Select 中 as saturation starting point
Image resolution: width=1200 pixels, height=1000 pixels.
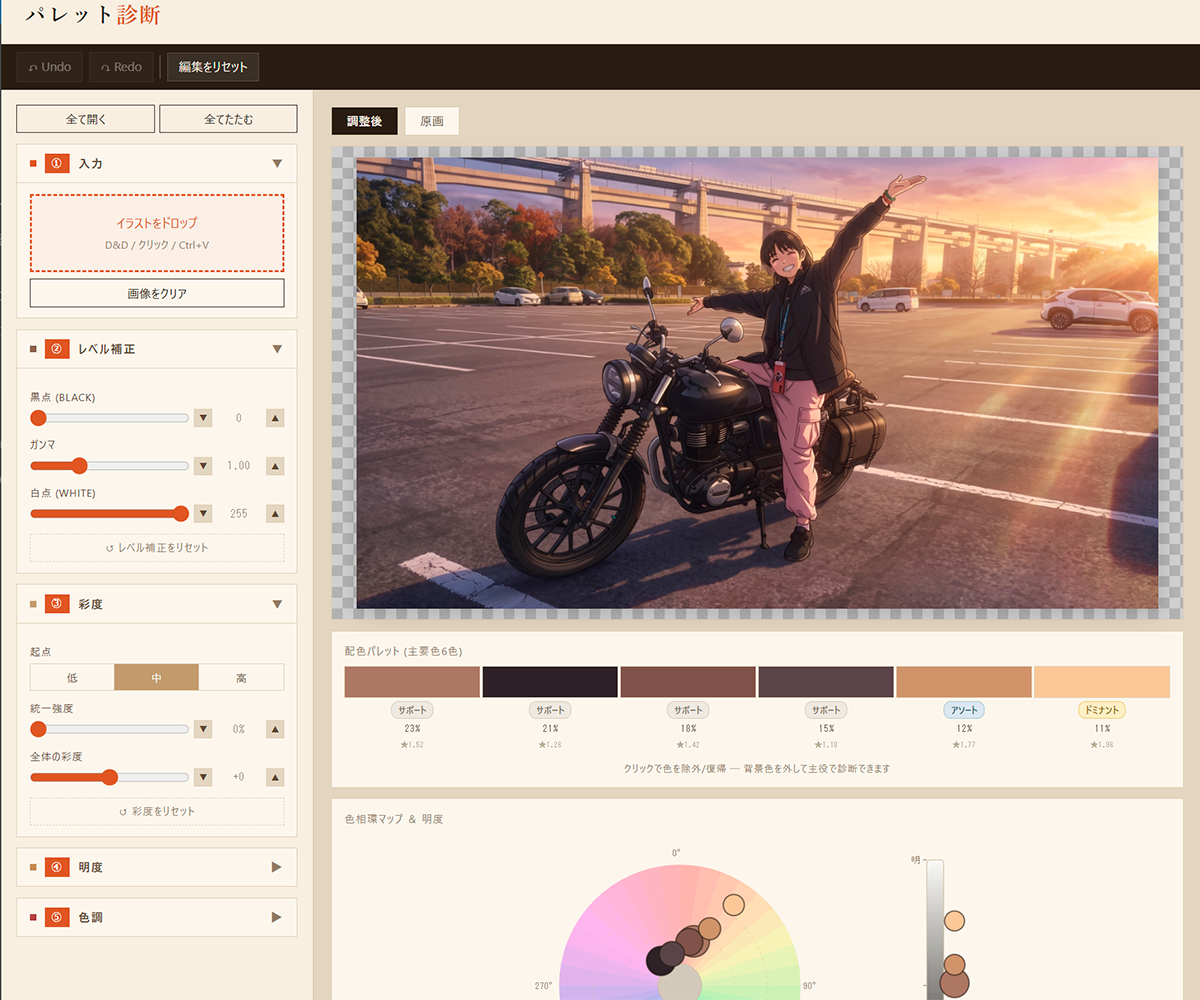point(157,677)
